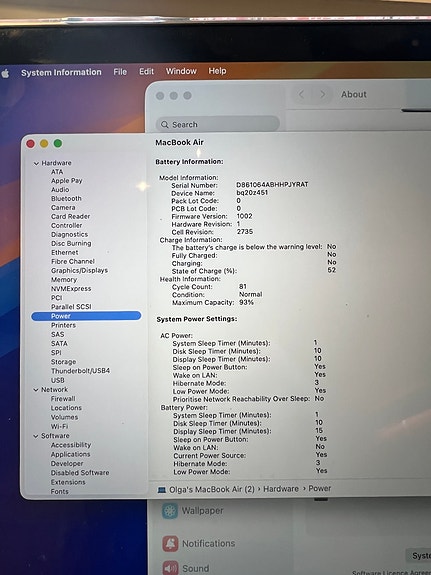Select SAS in the sidebar
431x575 pixels.
(58, 334)
